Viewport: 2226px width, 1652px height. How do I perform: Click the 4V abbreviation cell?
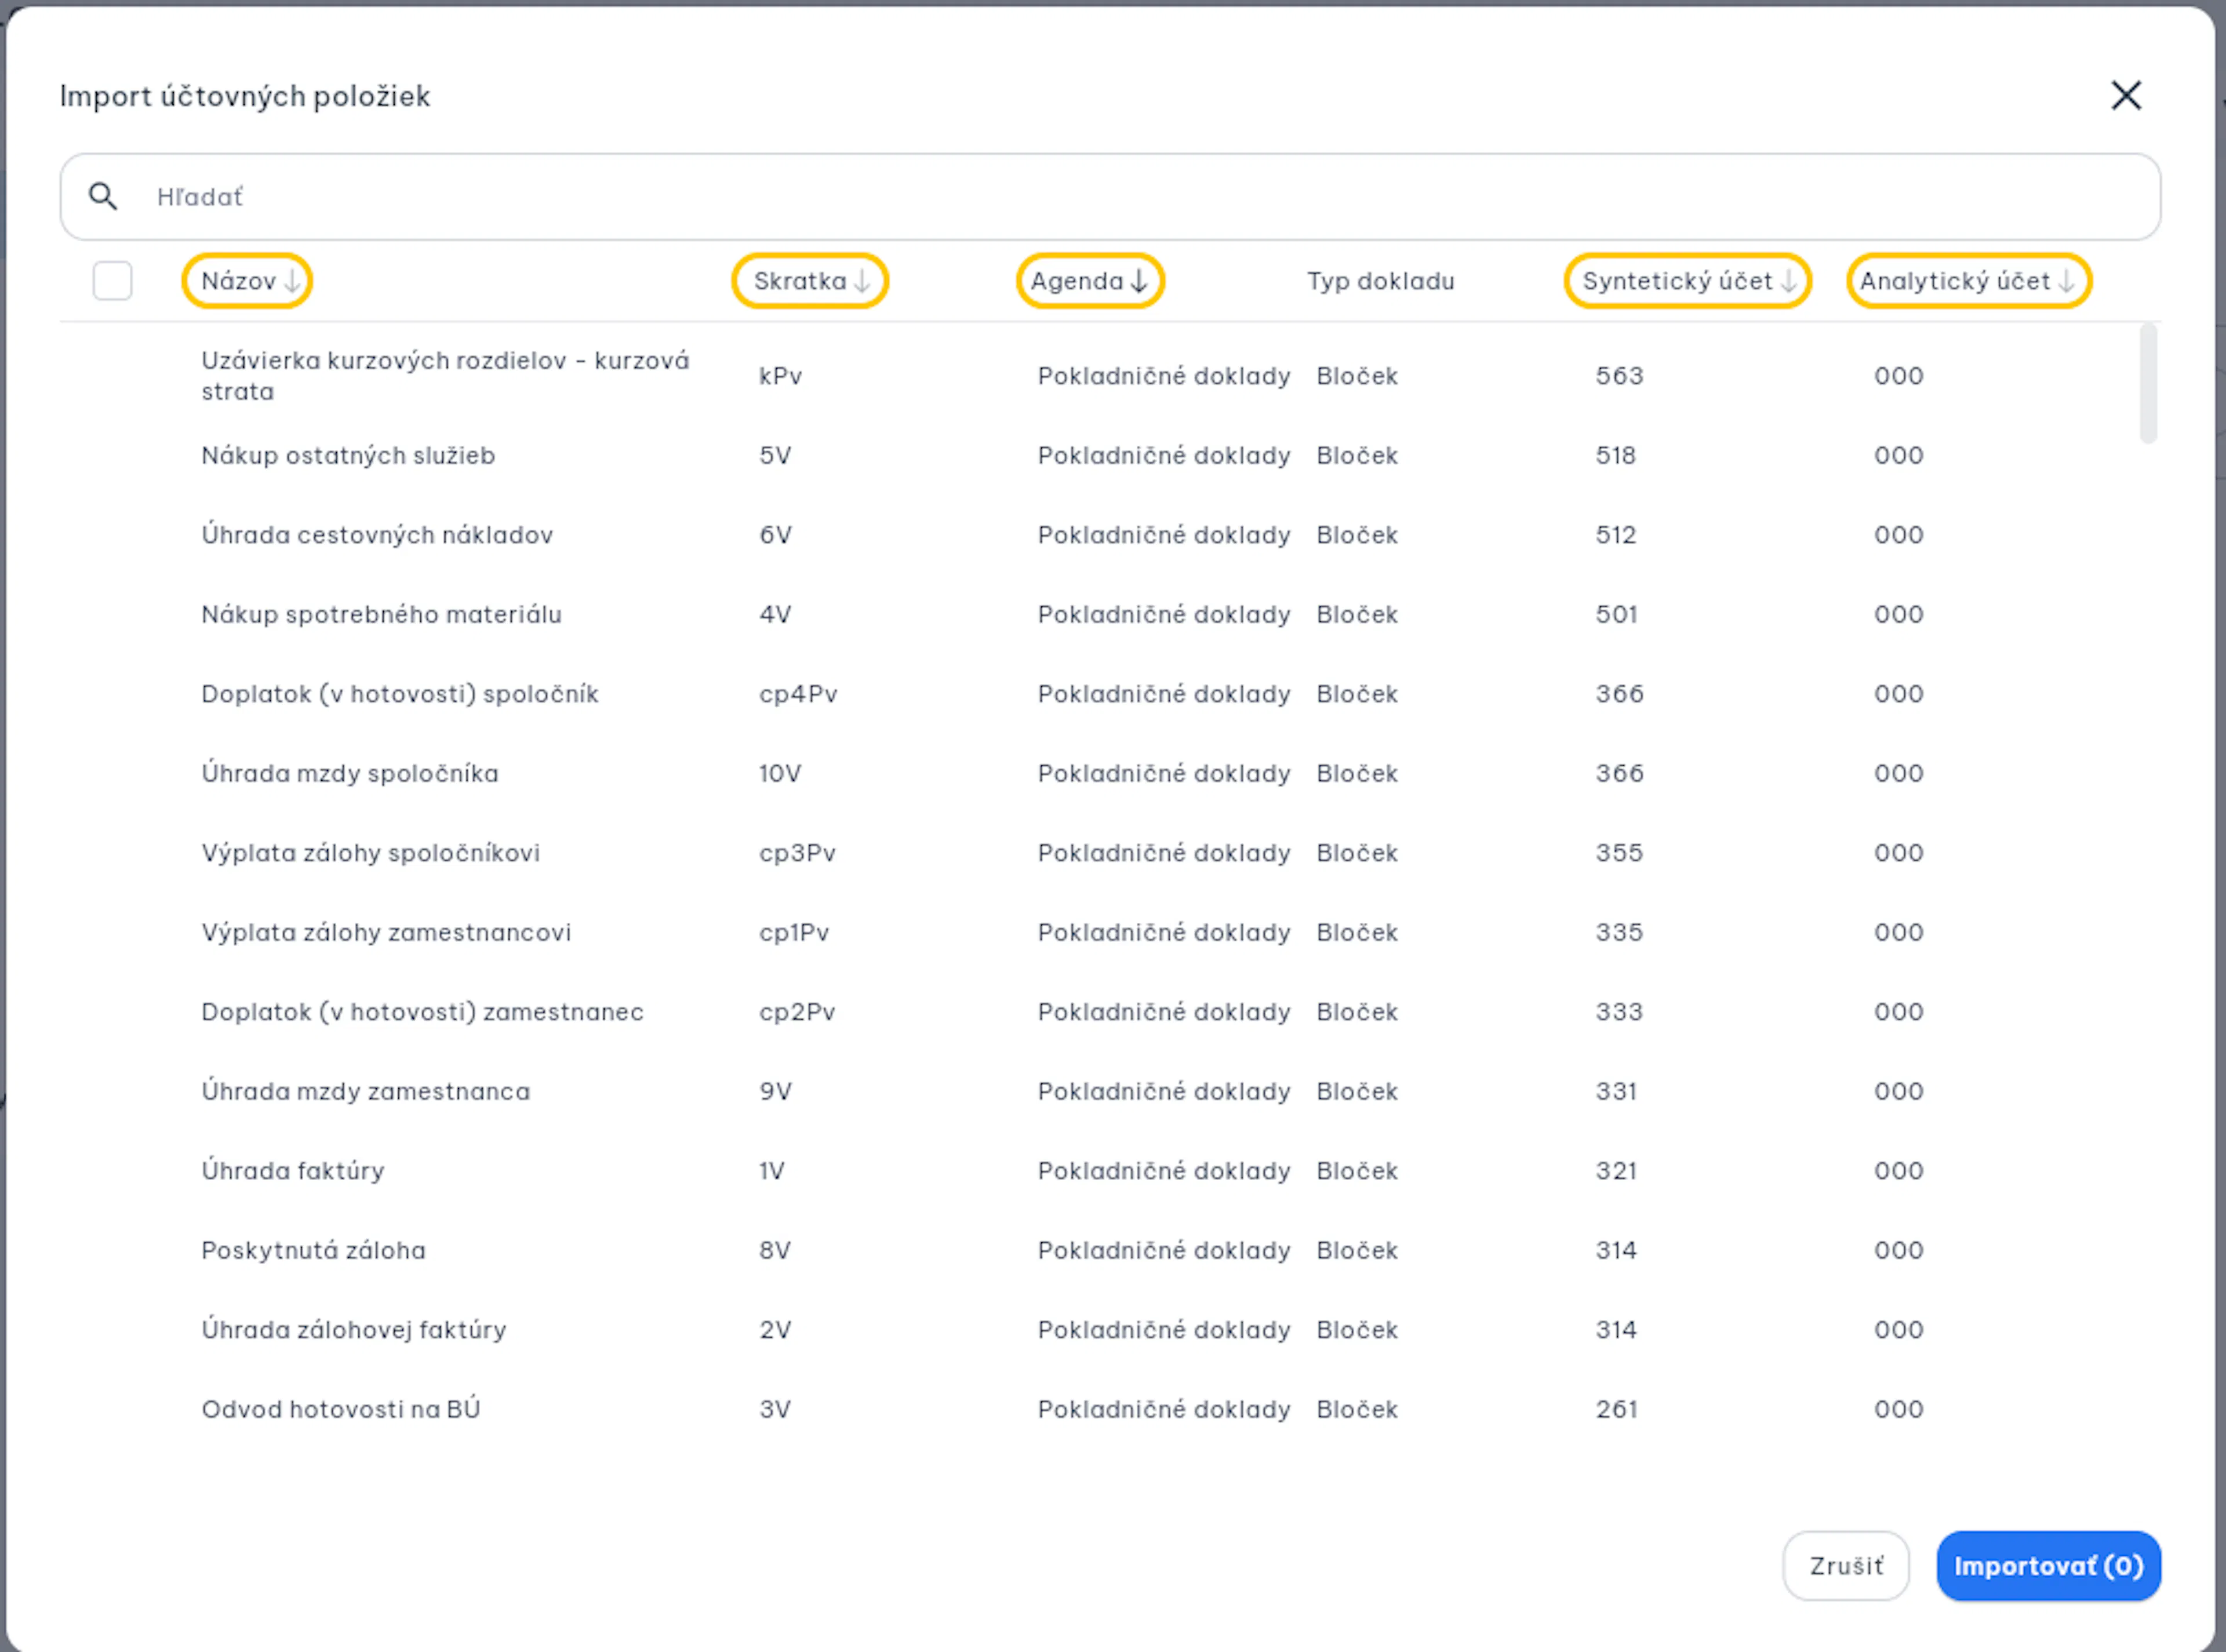[775, 615]
